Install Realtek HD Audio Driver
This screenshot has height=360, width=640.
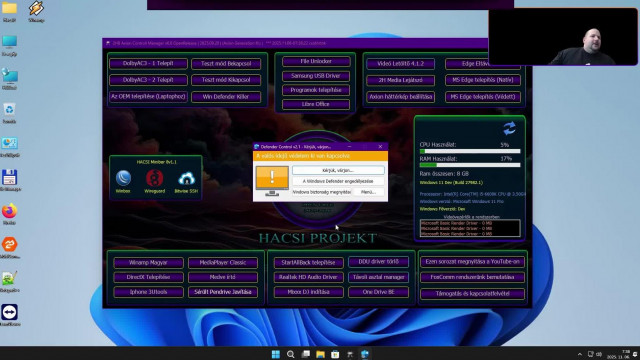308,277
